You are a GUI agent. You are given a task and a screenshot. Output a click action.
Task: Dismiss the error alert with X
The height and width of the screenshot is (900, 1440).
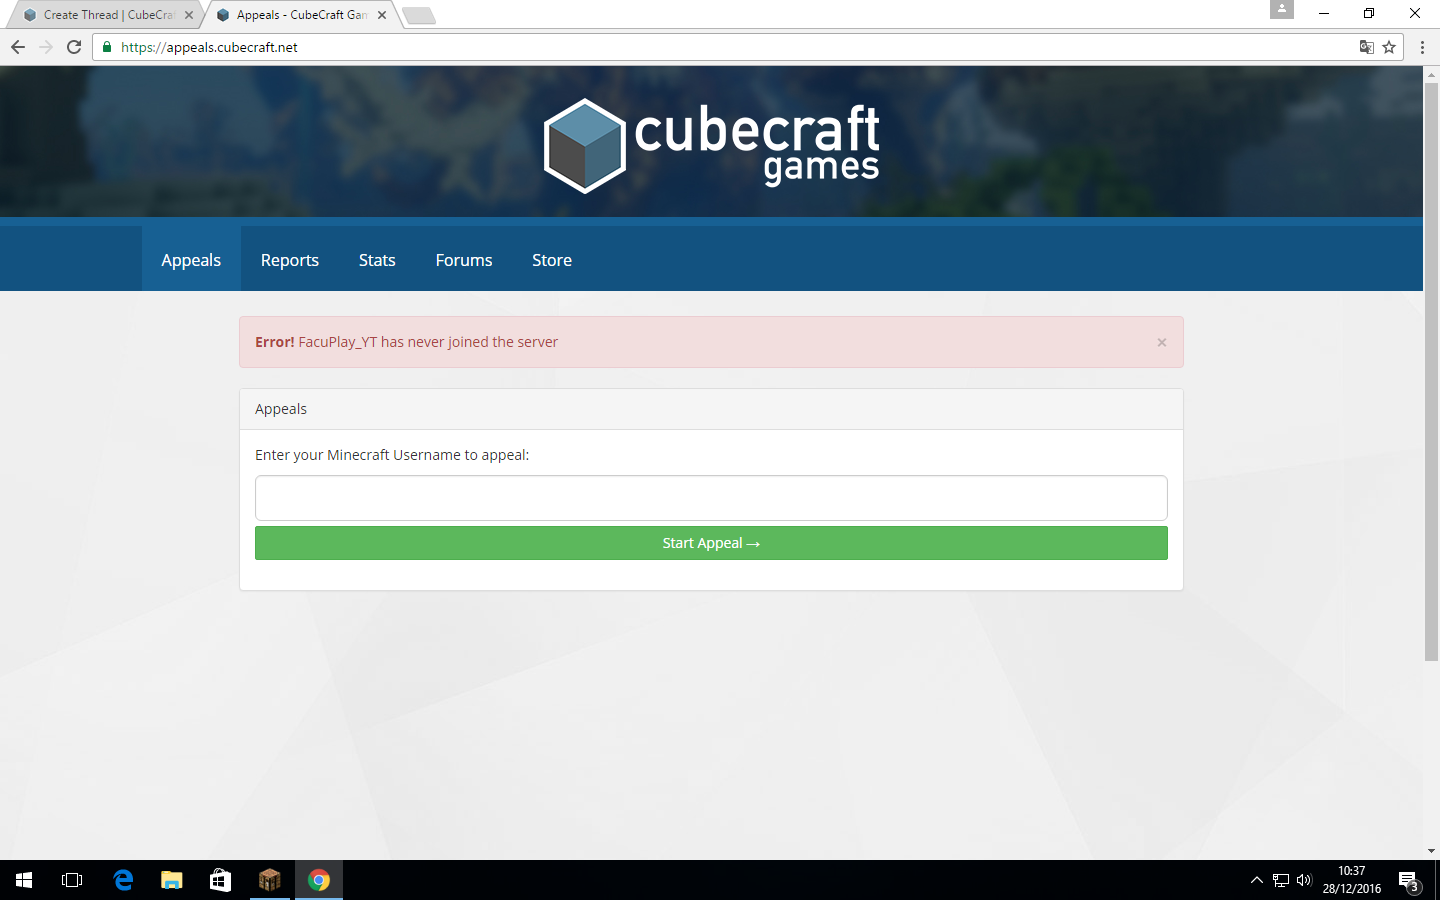[1162, 342]
